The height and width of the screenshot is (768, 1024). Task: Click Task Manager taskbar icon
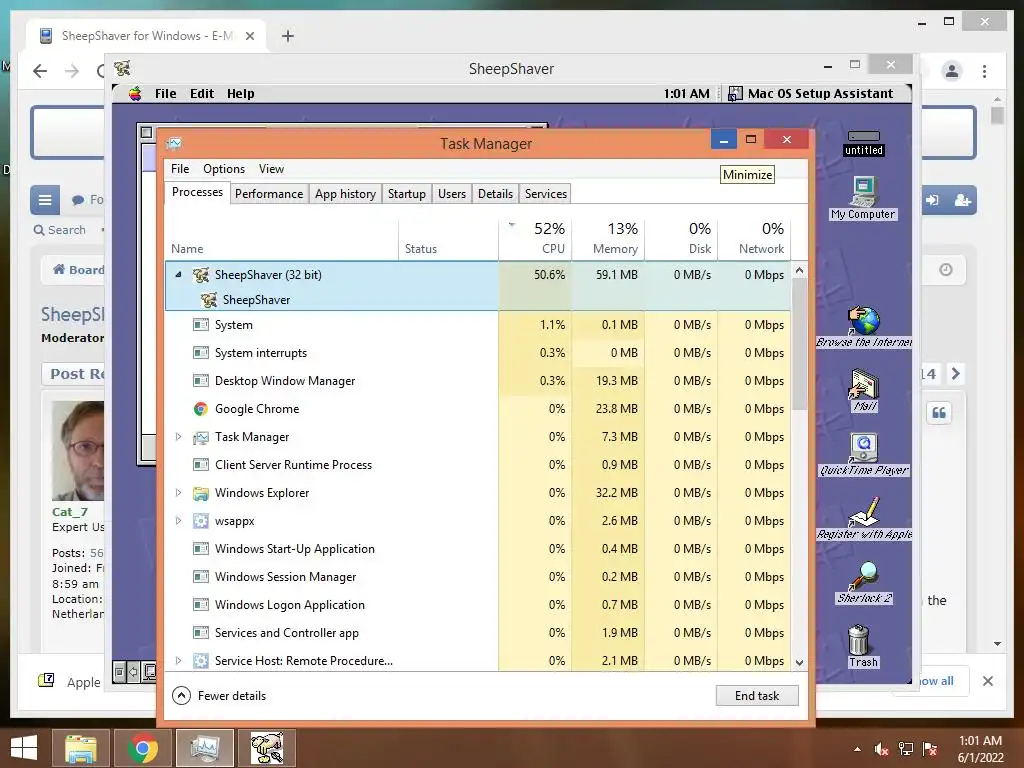click(x=204, y=748)
